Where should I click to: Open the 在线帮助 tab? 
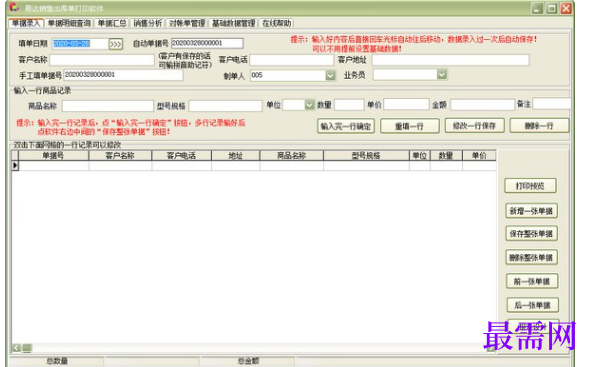tap(277, 23)
